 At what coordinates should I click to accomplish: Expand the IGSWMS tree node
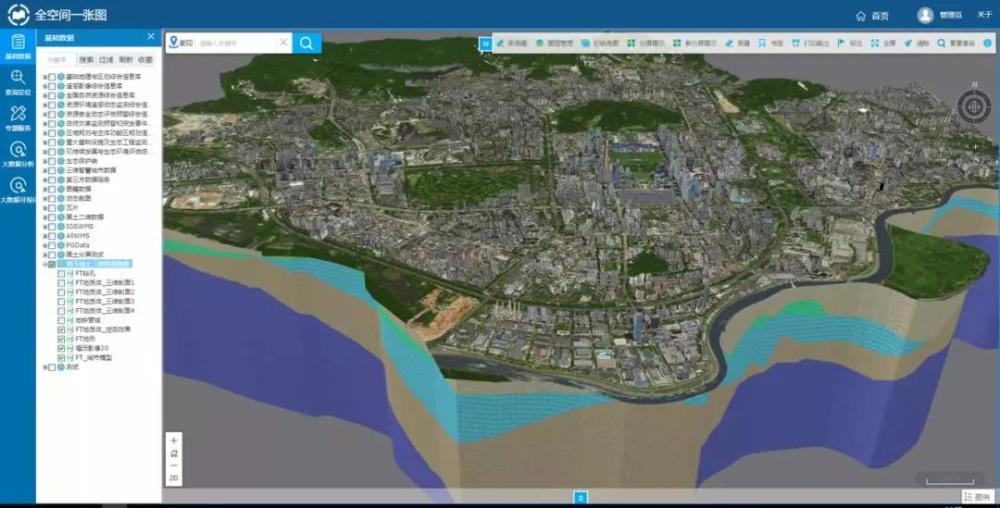[45, 226]
